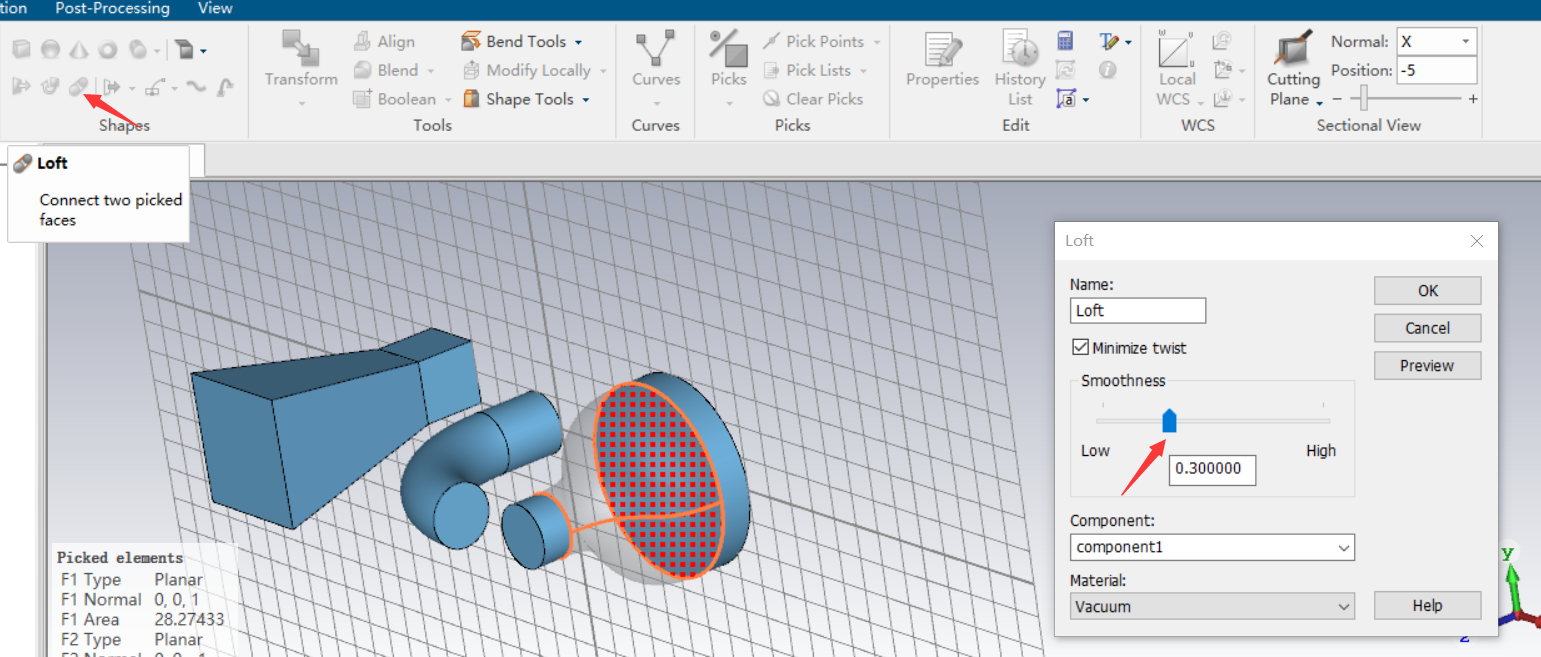Close the Loft dialog
The width and height of the screenshot is (1541, 657).
[x=1477, y=241]
